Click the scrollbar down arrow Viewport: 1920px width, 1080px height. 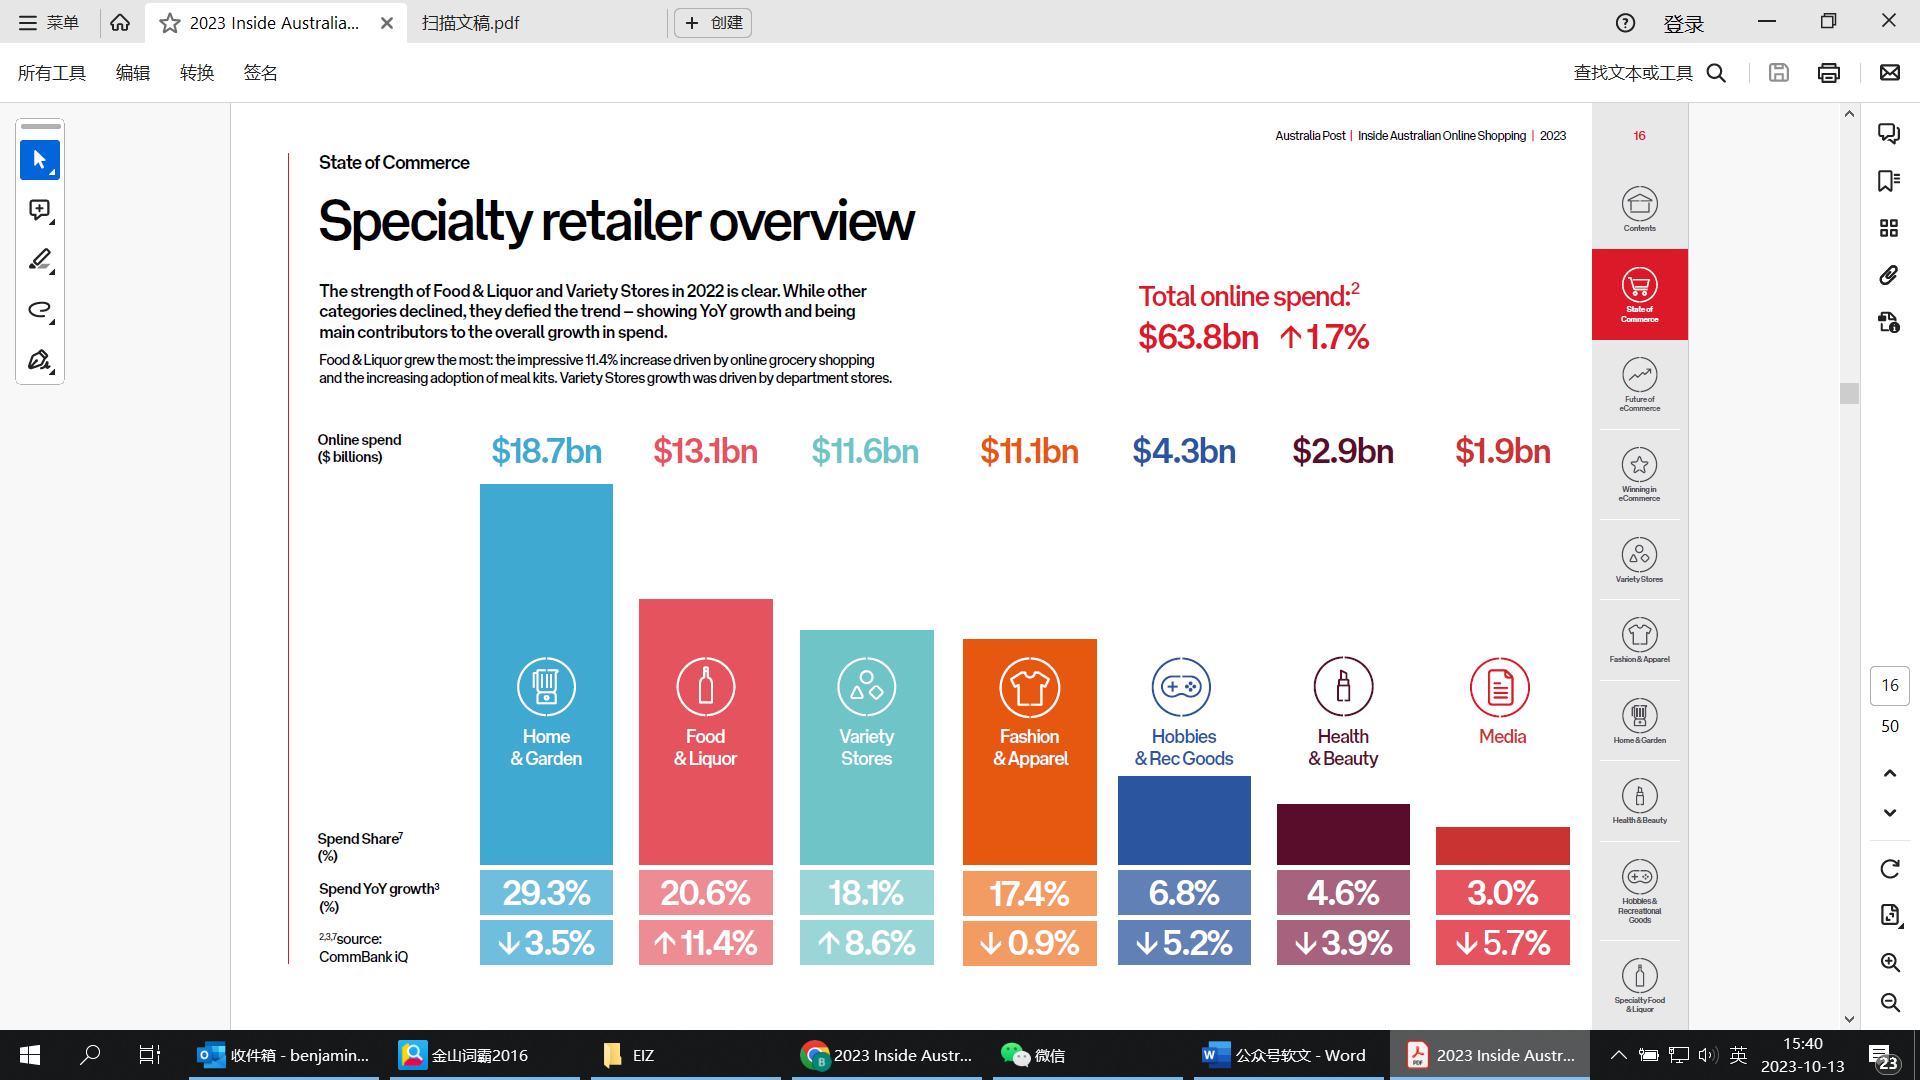pos(1849,1019)
